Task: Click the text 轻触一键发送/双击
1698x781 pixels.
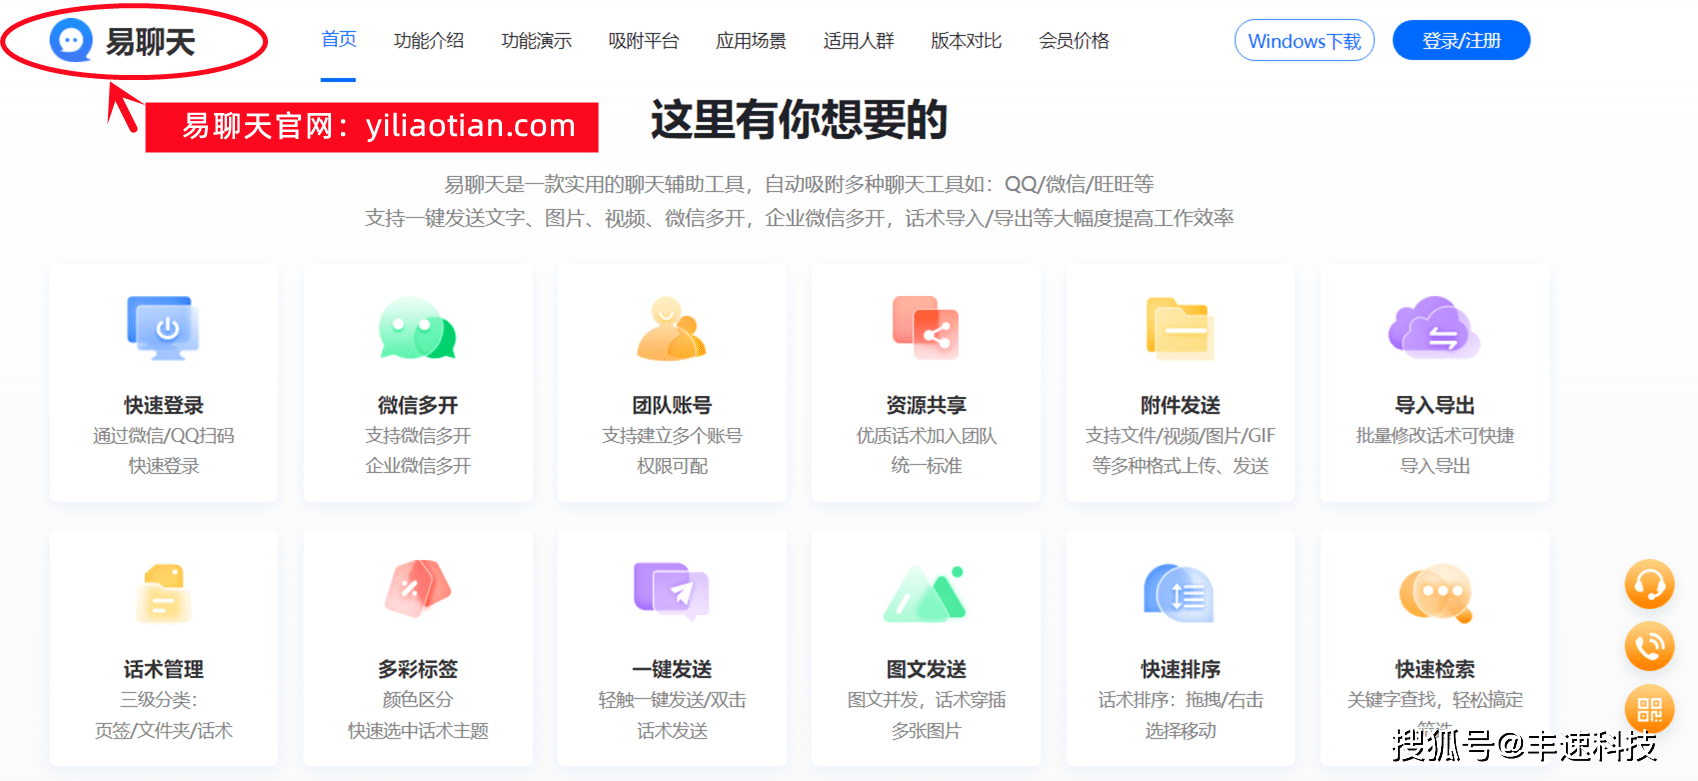Action: (x=672, y=700)
